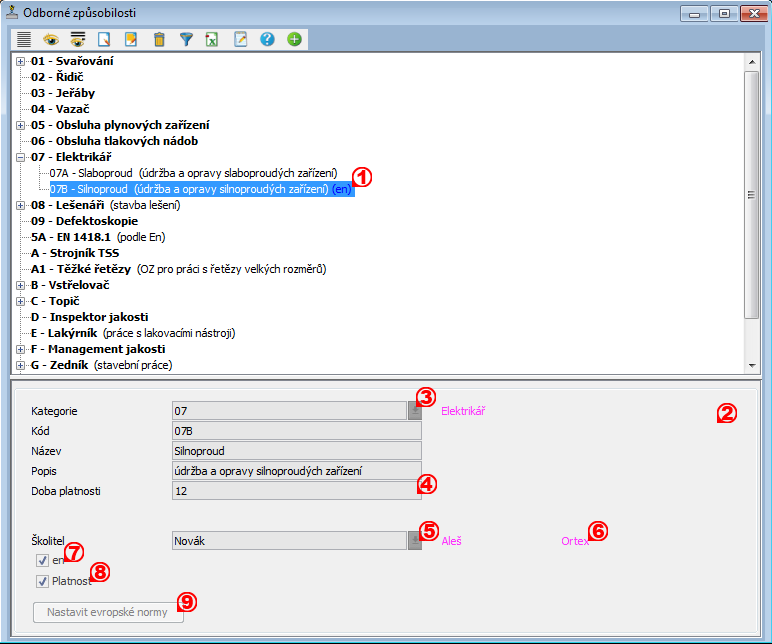Toggle the 'en' checkbox

[42, 561]
